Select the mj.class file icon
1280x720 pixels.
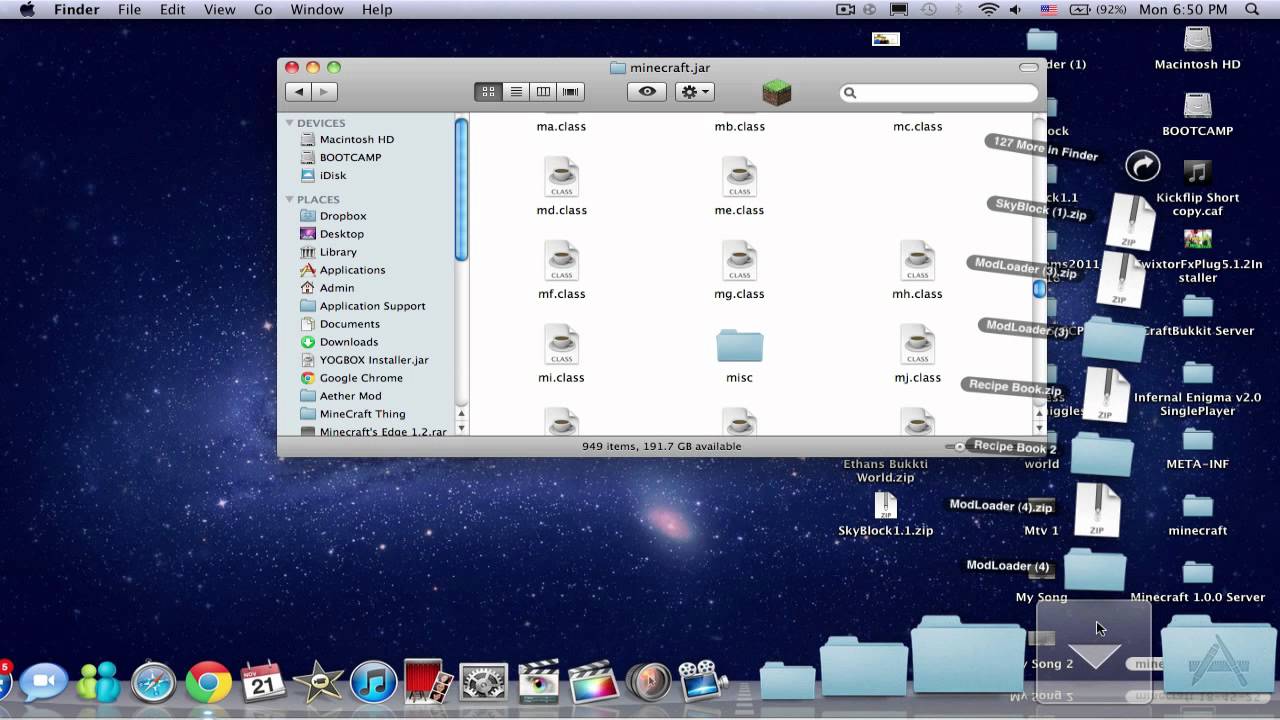click(917, 345)
